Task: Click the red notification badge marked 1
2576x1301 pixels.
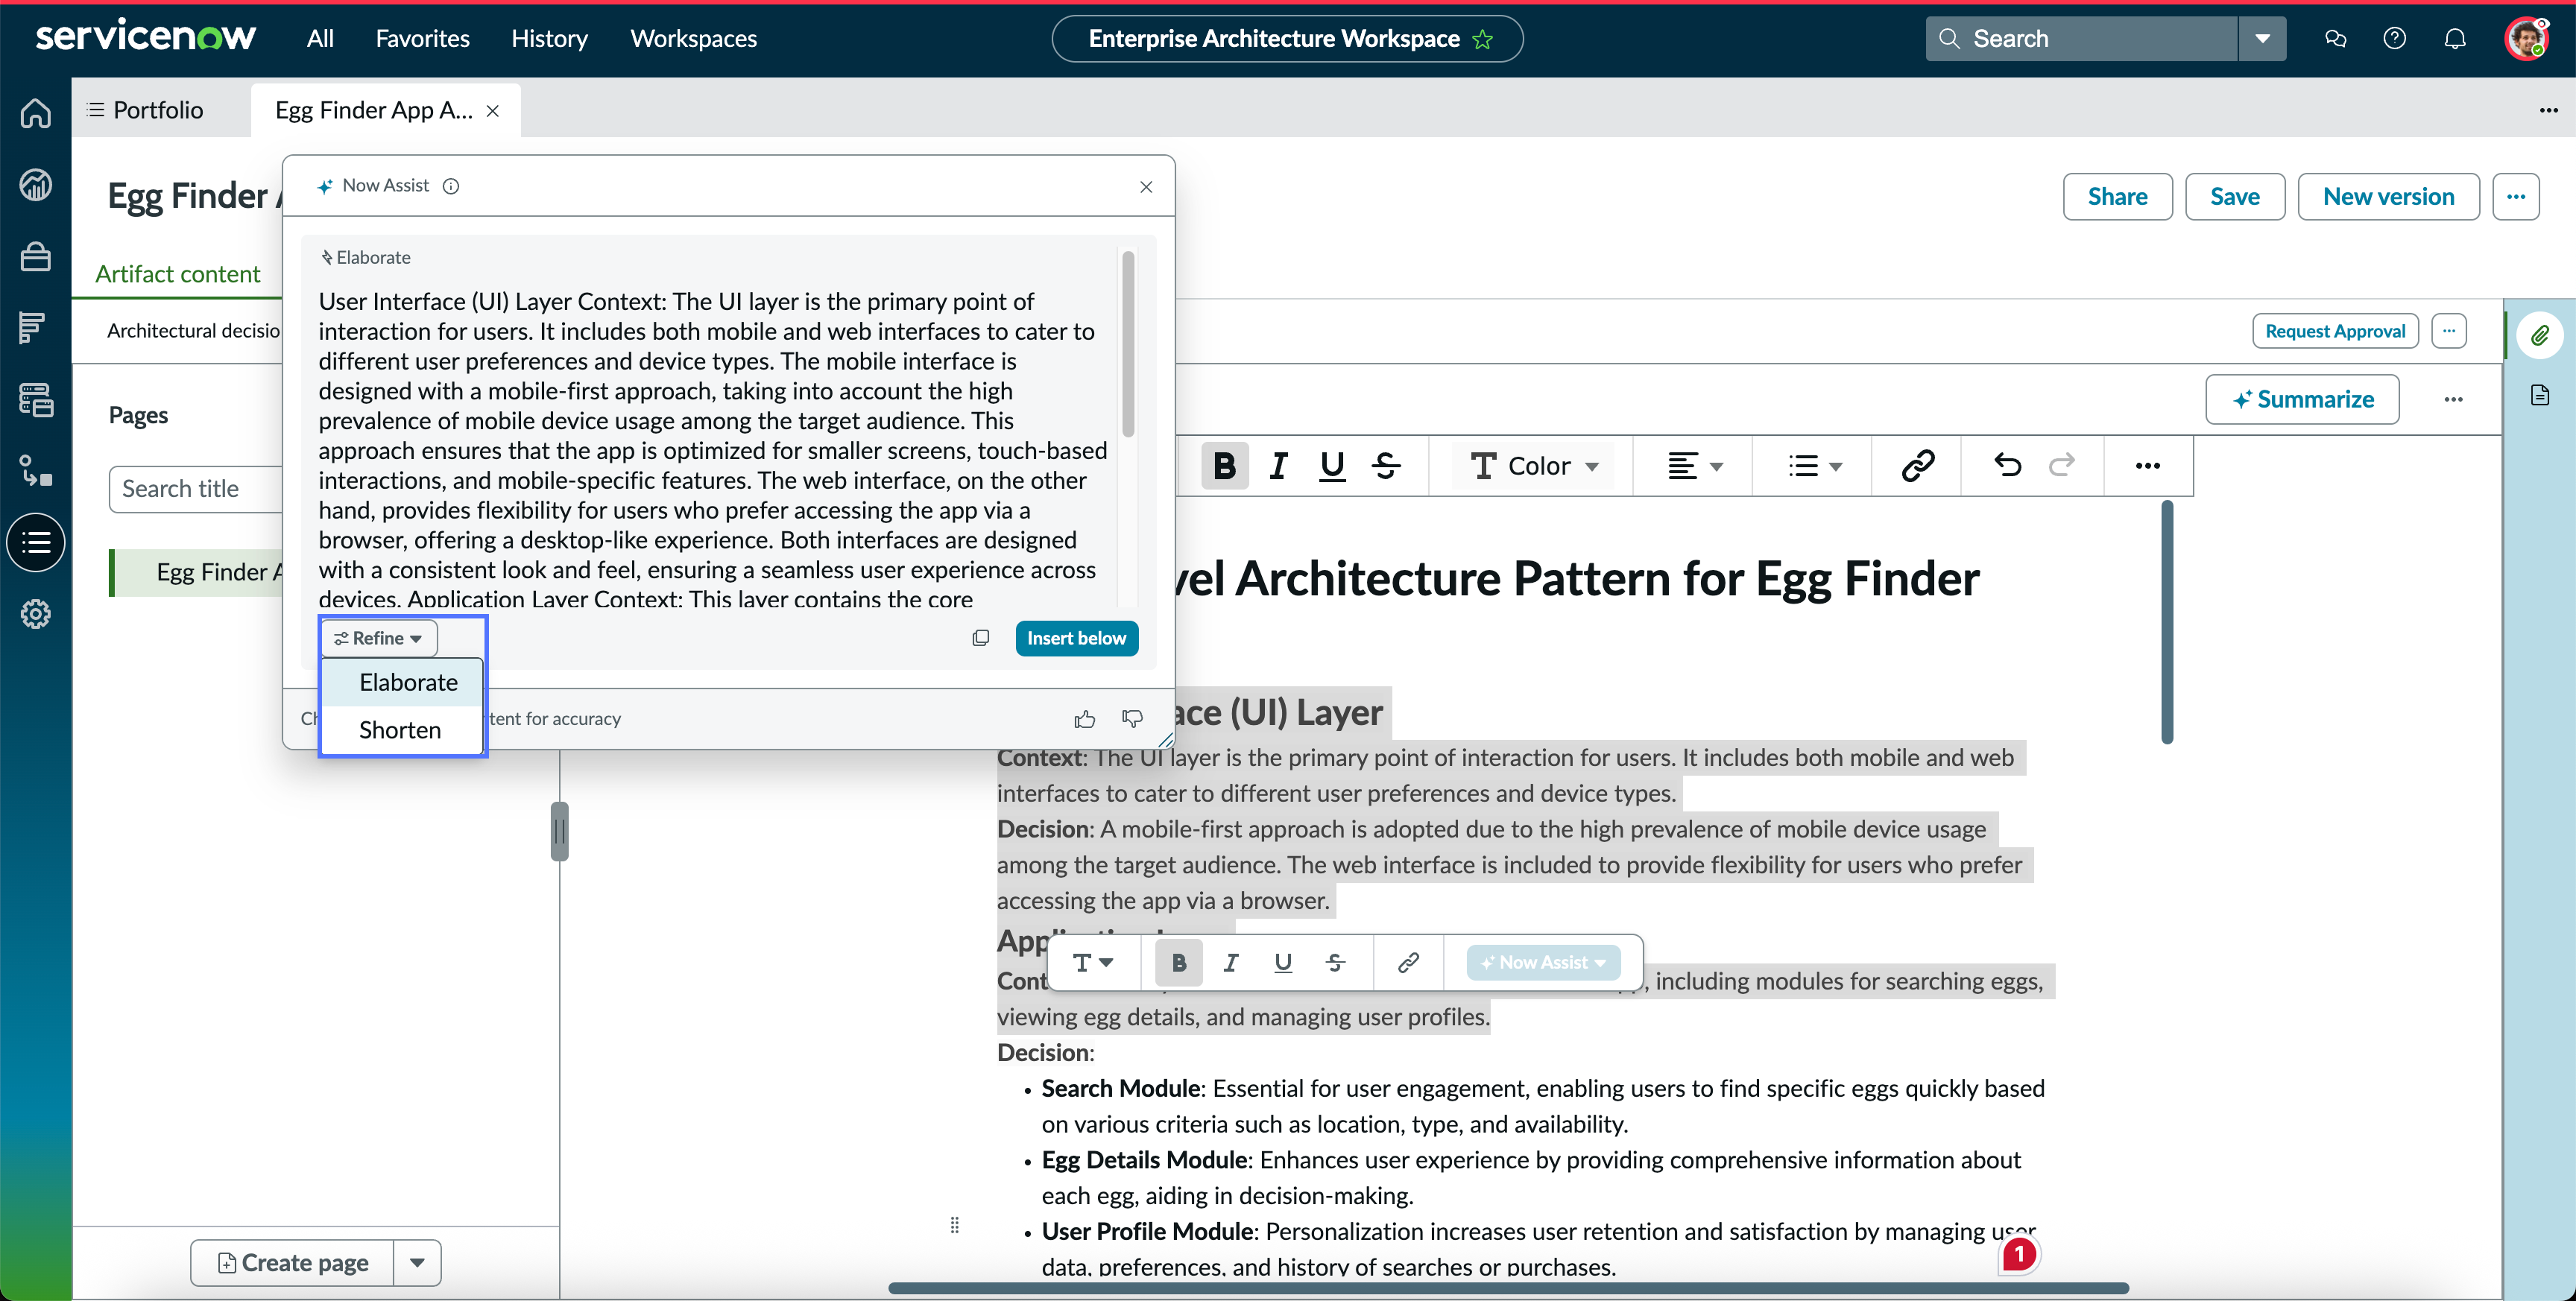Action: coord(2018,1254)
